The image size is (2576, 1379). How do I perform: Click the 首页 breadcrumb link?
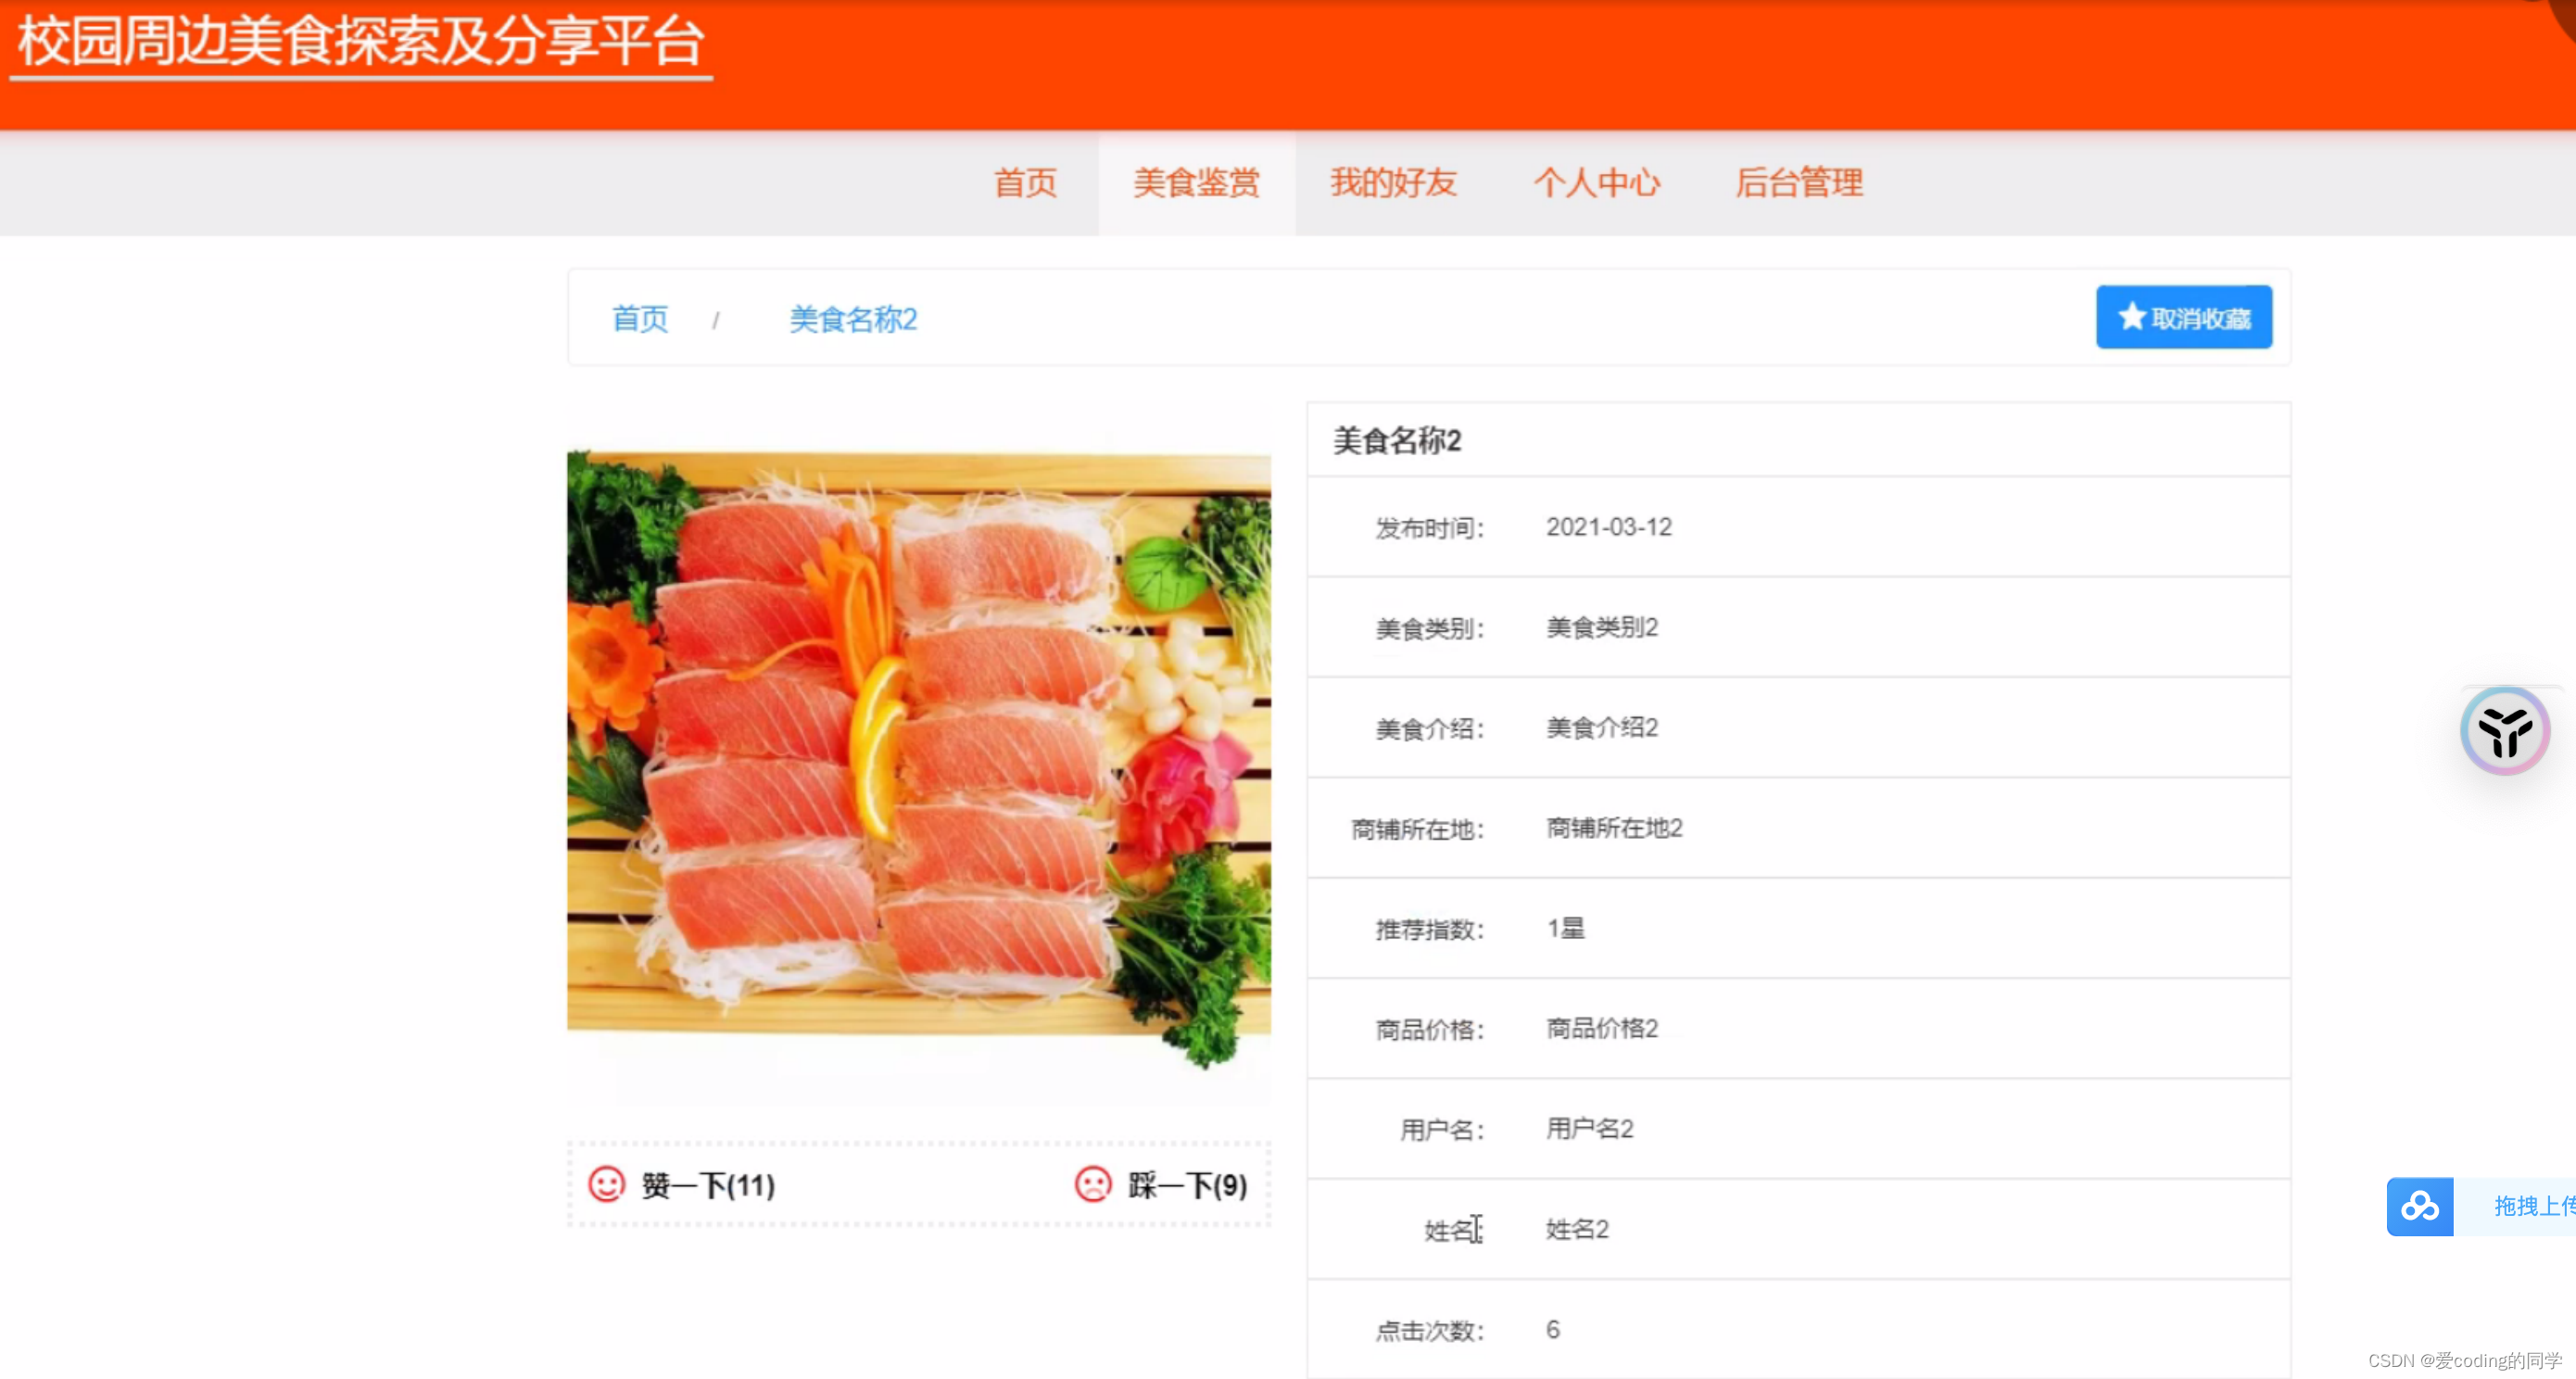(x=640, y=319)
